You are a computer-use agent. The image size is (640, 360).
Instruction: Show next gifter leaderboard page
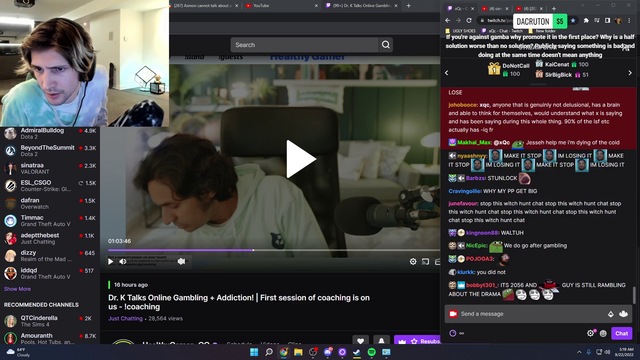point(630,73)
